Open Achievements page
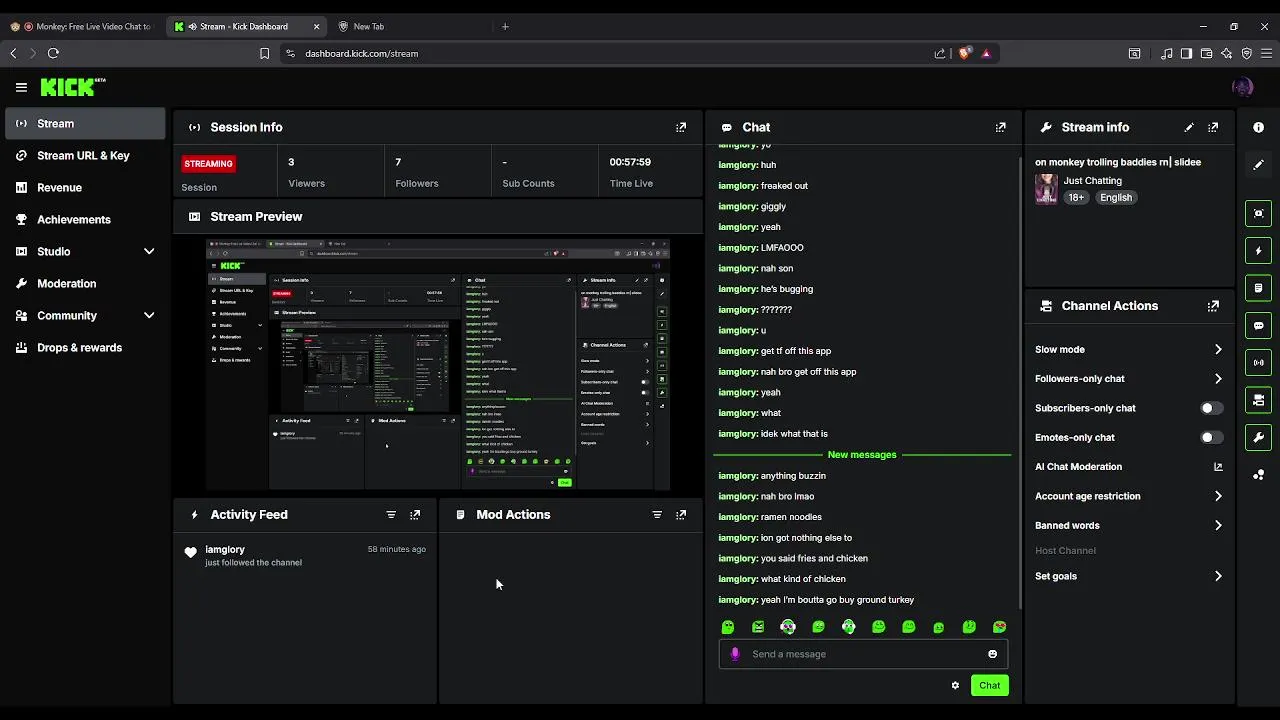Screen dimensions: 1280x720 [x=85, y=219]
